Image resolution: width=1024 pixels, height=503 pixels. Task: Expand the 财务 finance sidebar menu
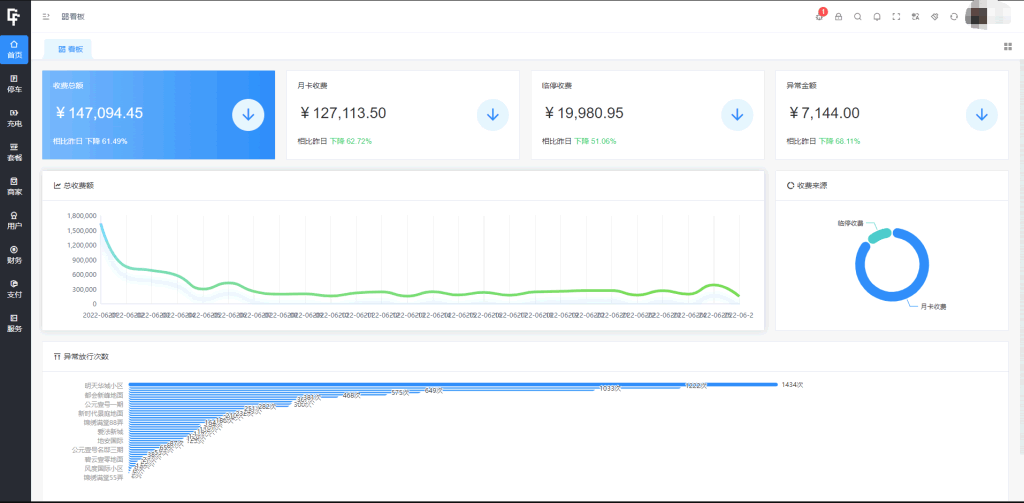coord(14,254)
